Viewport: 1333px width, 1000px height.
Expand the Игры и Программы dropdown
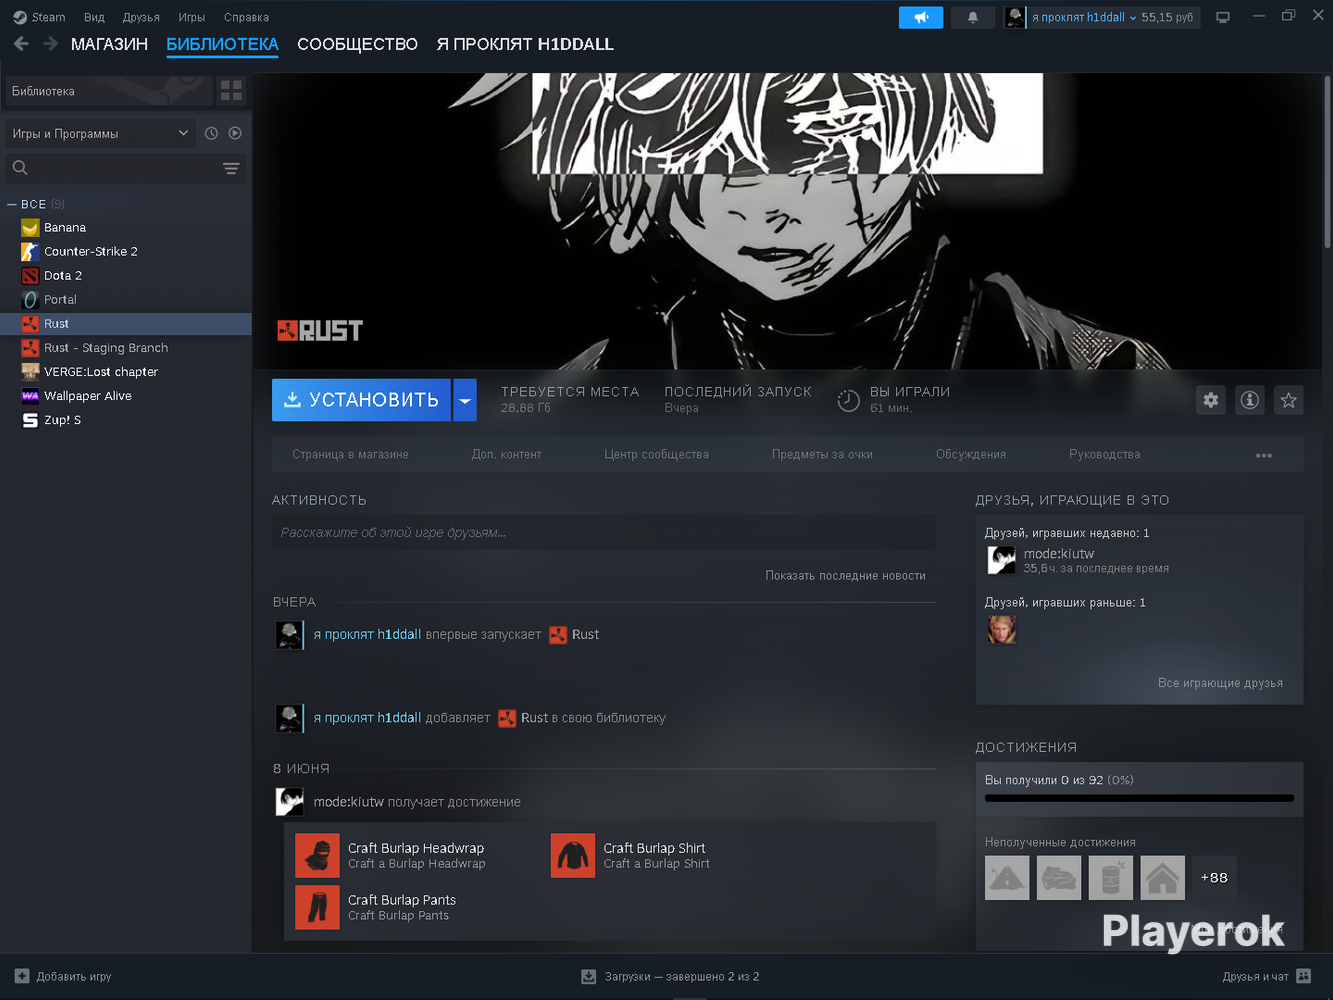(100, 133)
